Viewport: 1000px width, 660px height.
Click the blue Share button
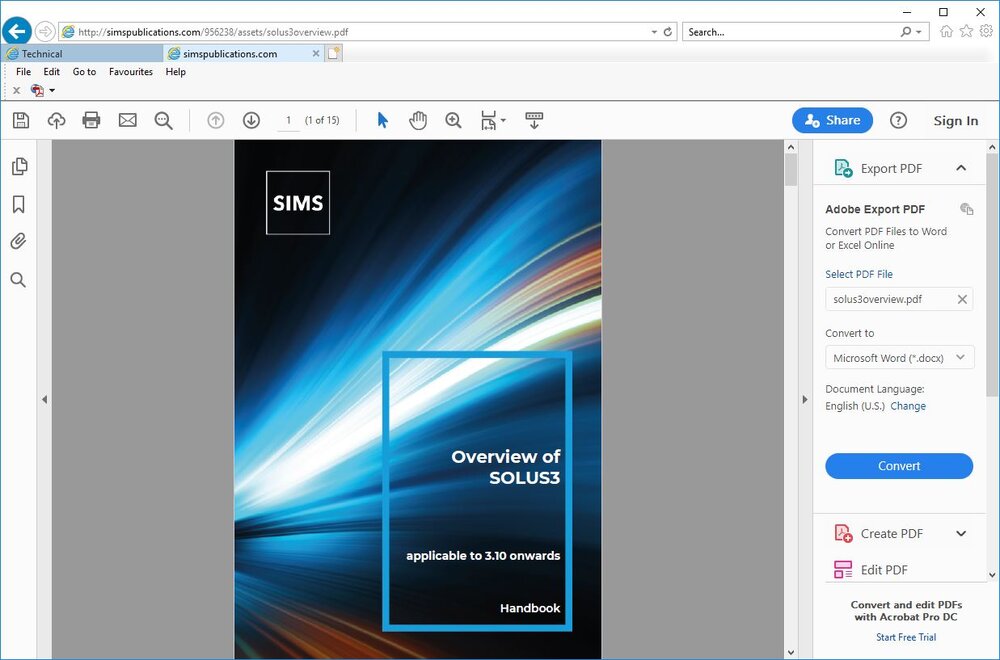(x=832, y=120)
